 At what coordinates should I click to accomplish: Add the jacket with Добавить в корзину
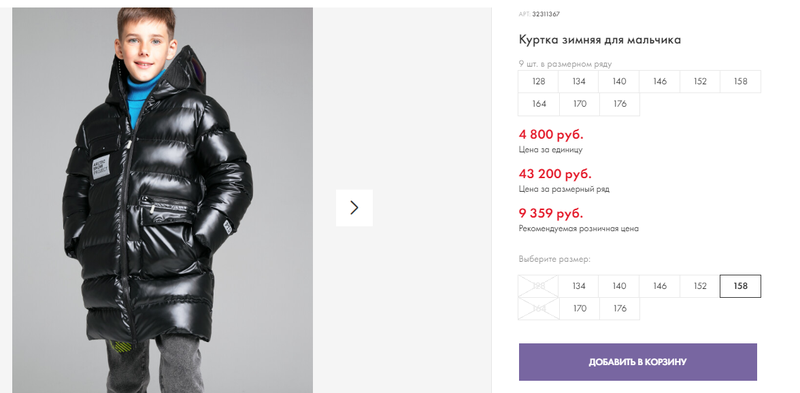[638, 362]
